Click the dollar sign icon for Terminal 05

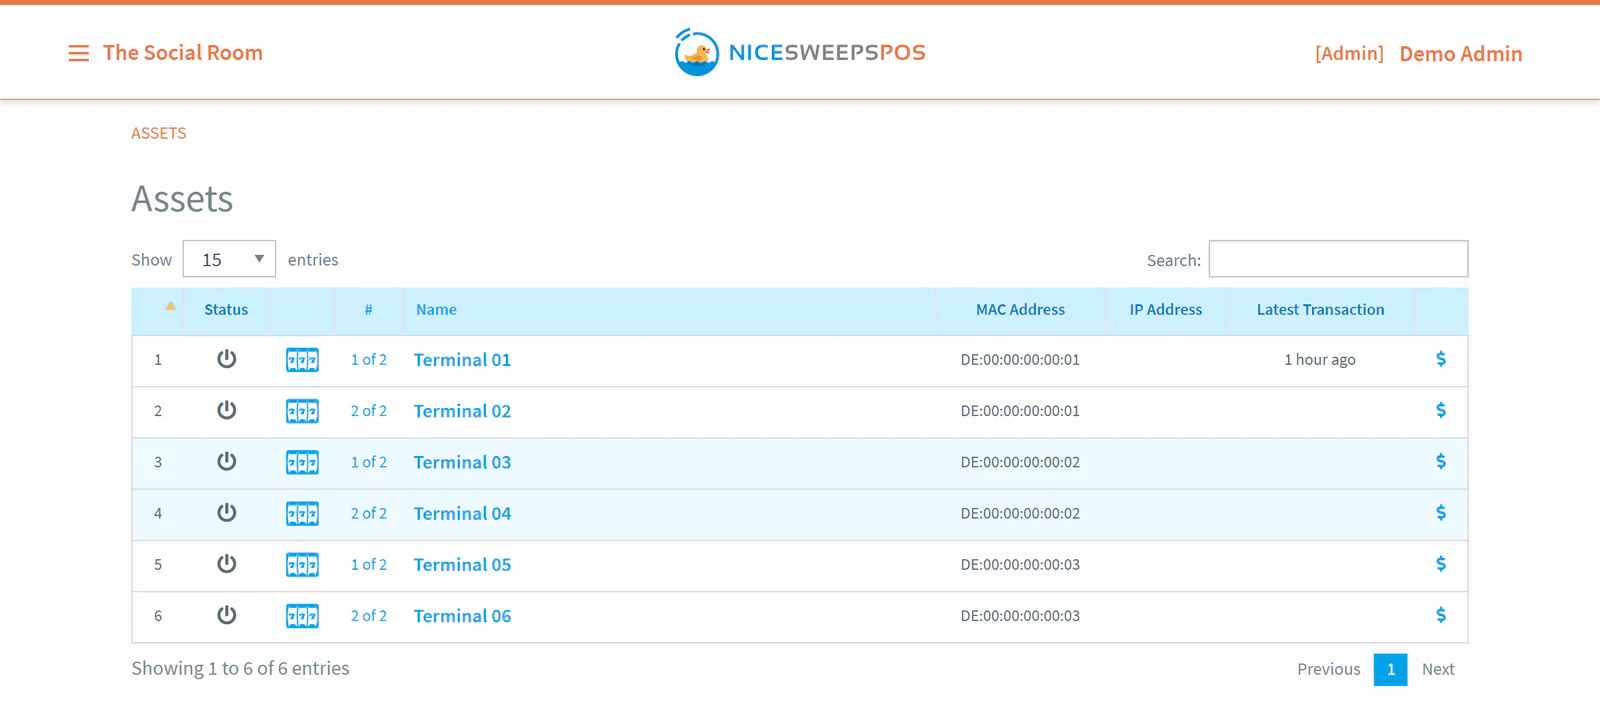click(1441, 564)
